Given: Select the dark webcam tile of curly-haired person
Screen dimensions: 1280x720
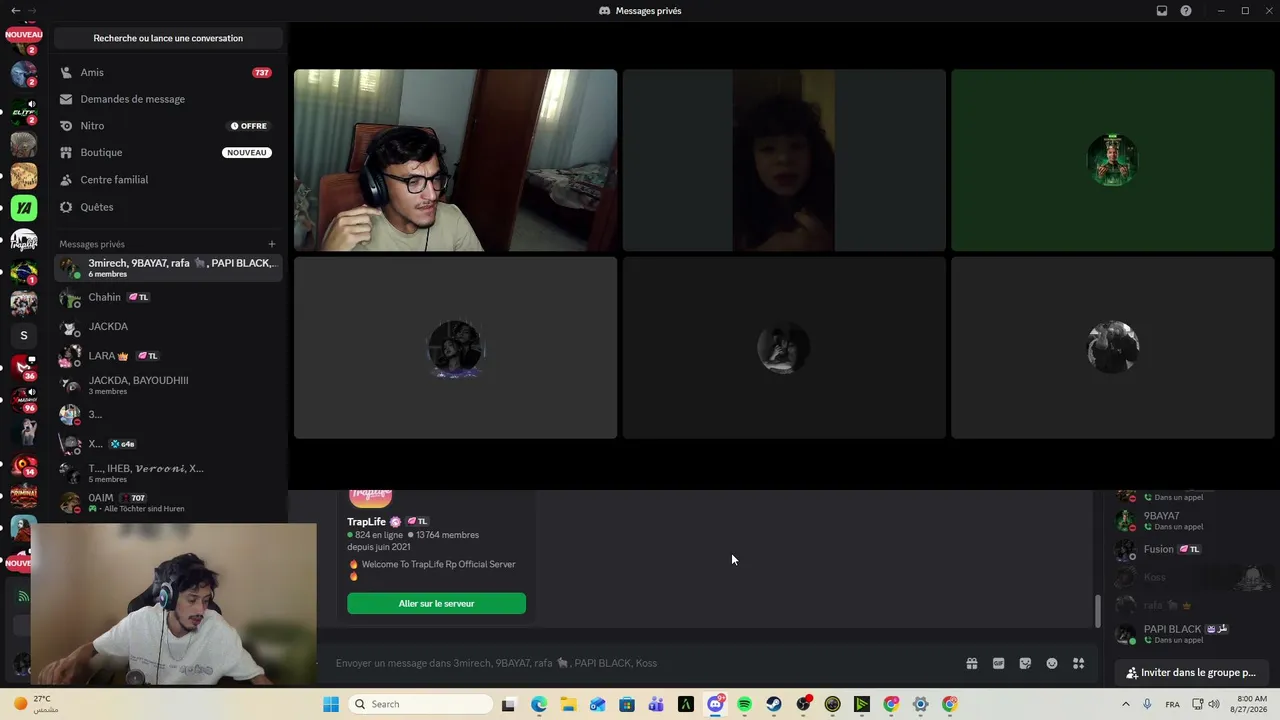Looking at the screenshot, I should pos(784,160).
